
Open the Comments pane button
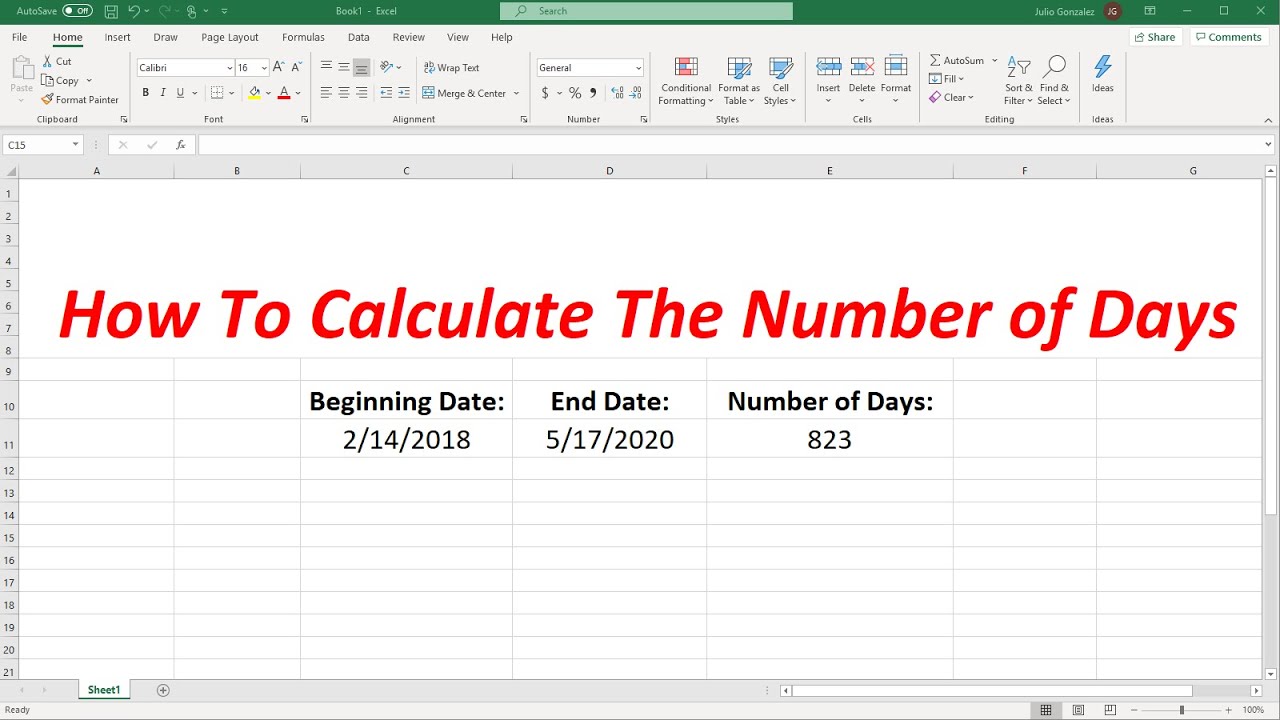(x=1229, y=37)
